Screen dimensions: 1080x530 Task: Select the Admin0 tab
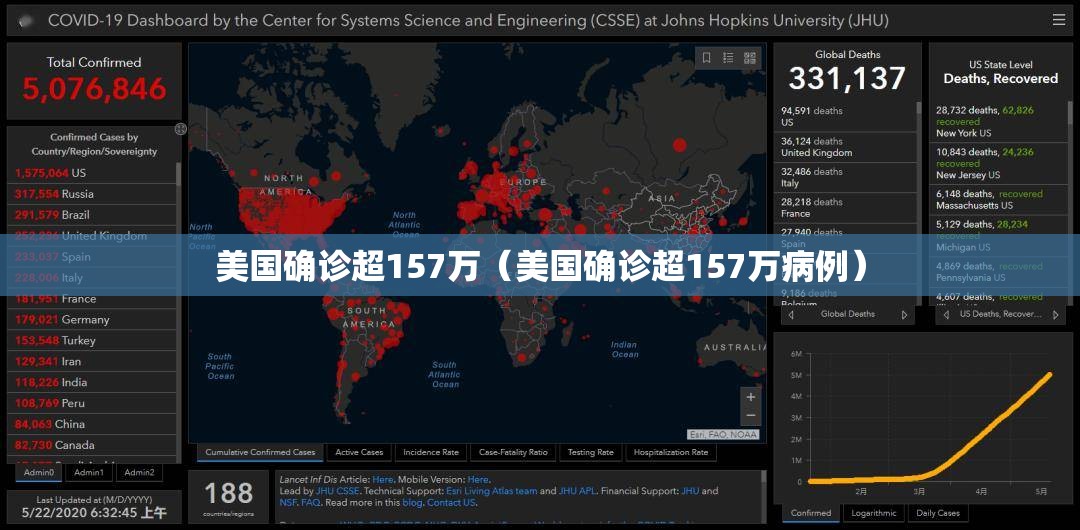(39, 472)
